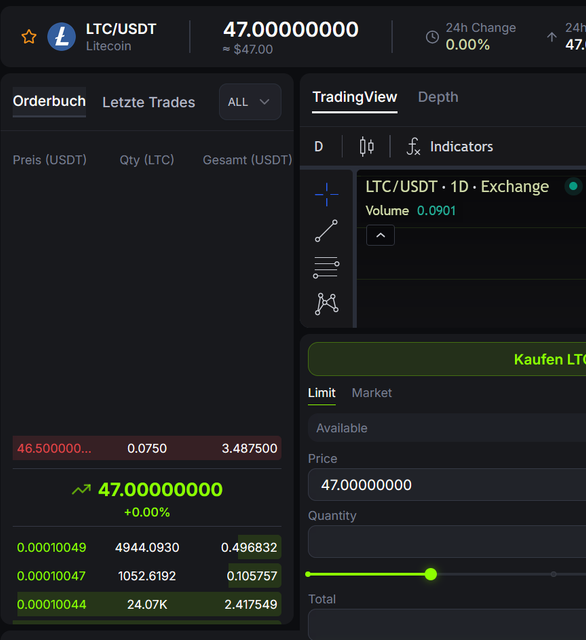Select the crosshair cursor tool
The width and height of the screenshot is (586, 640).
326,195
